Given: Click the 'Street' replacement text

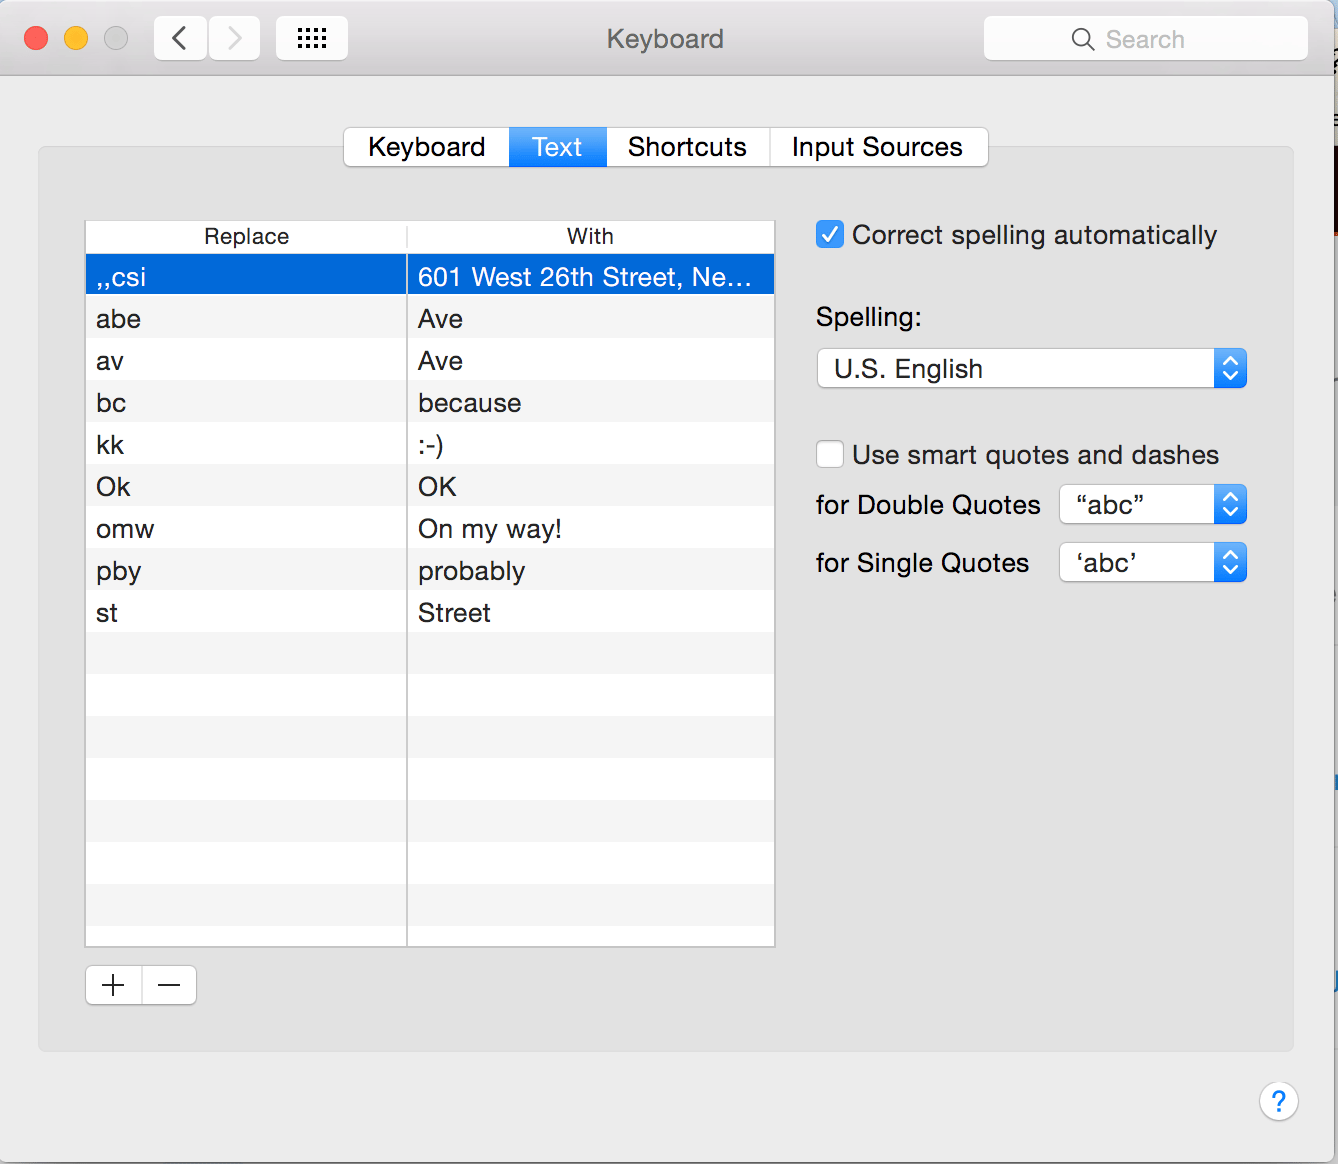Looking at the screenshot, I should pos(454,613).
